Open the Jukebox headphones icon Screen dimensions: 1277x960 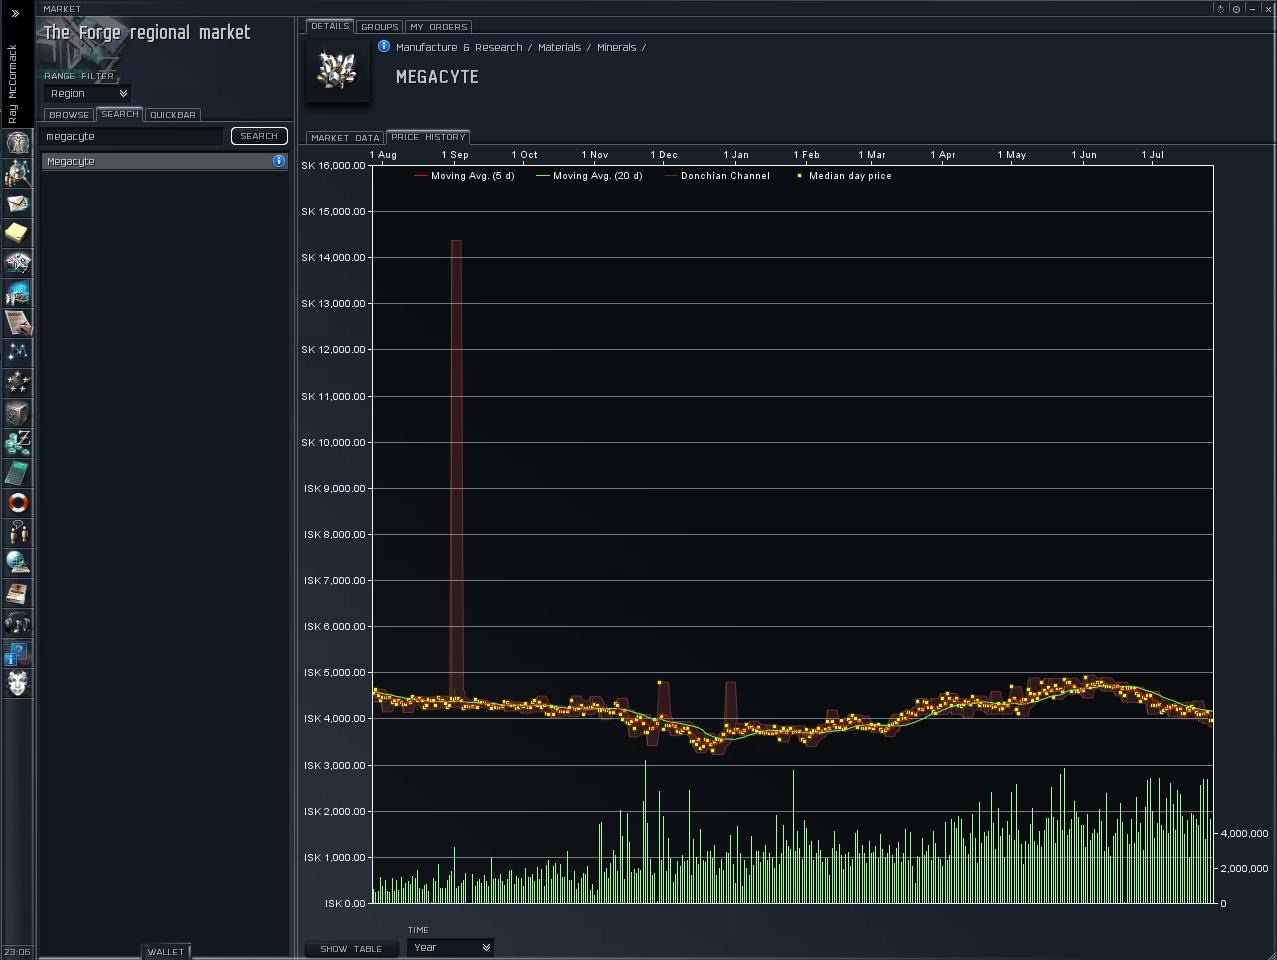[x=17, y=623]
